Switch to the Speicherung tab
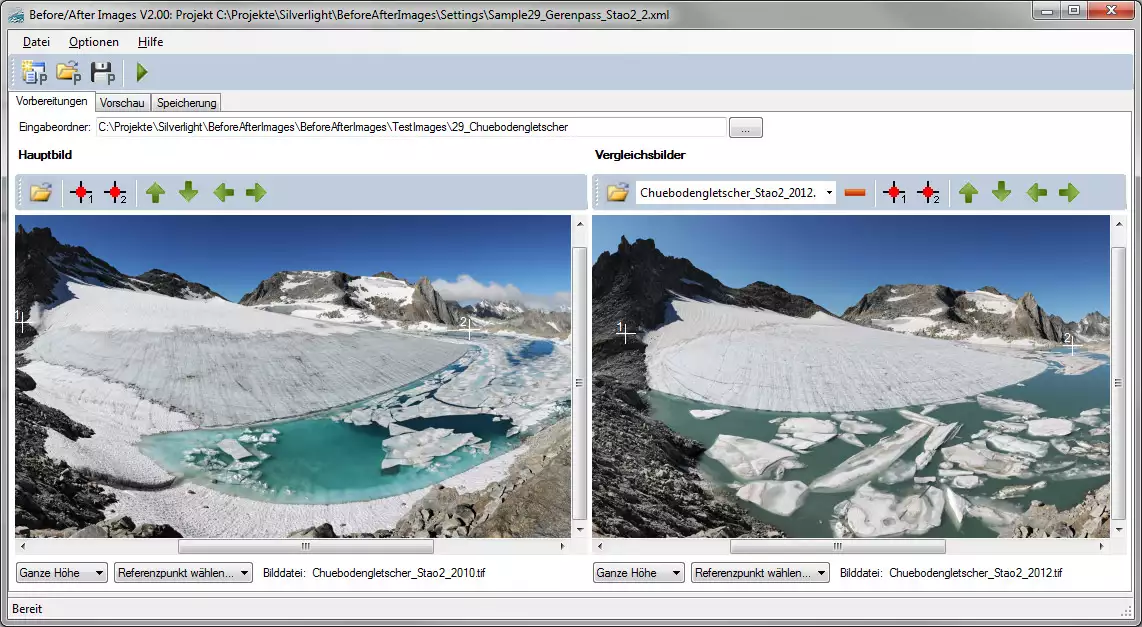Image resolution: width=1142 pixels, height=627 pixels. coord(186,103)
